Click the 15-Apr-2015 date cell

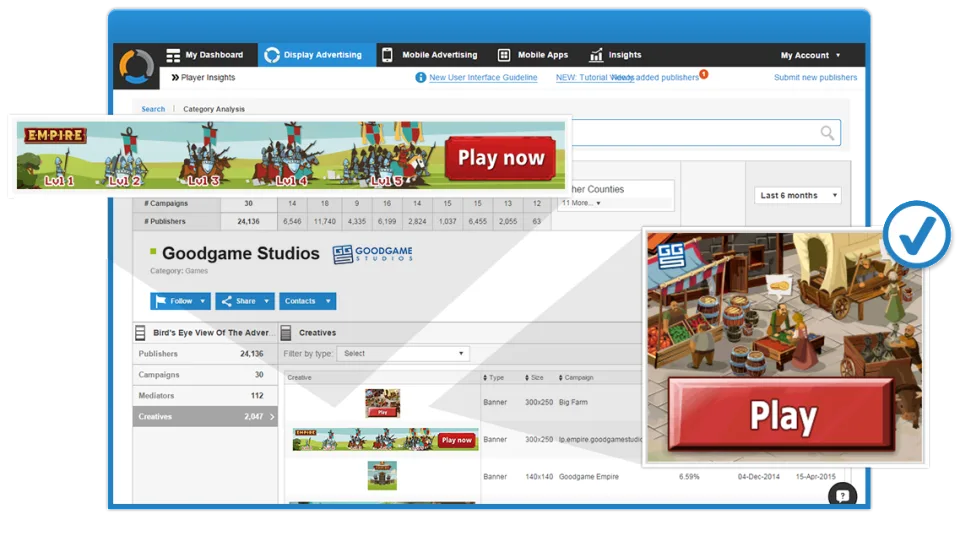[x=816, y=477]
